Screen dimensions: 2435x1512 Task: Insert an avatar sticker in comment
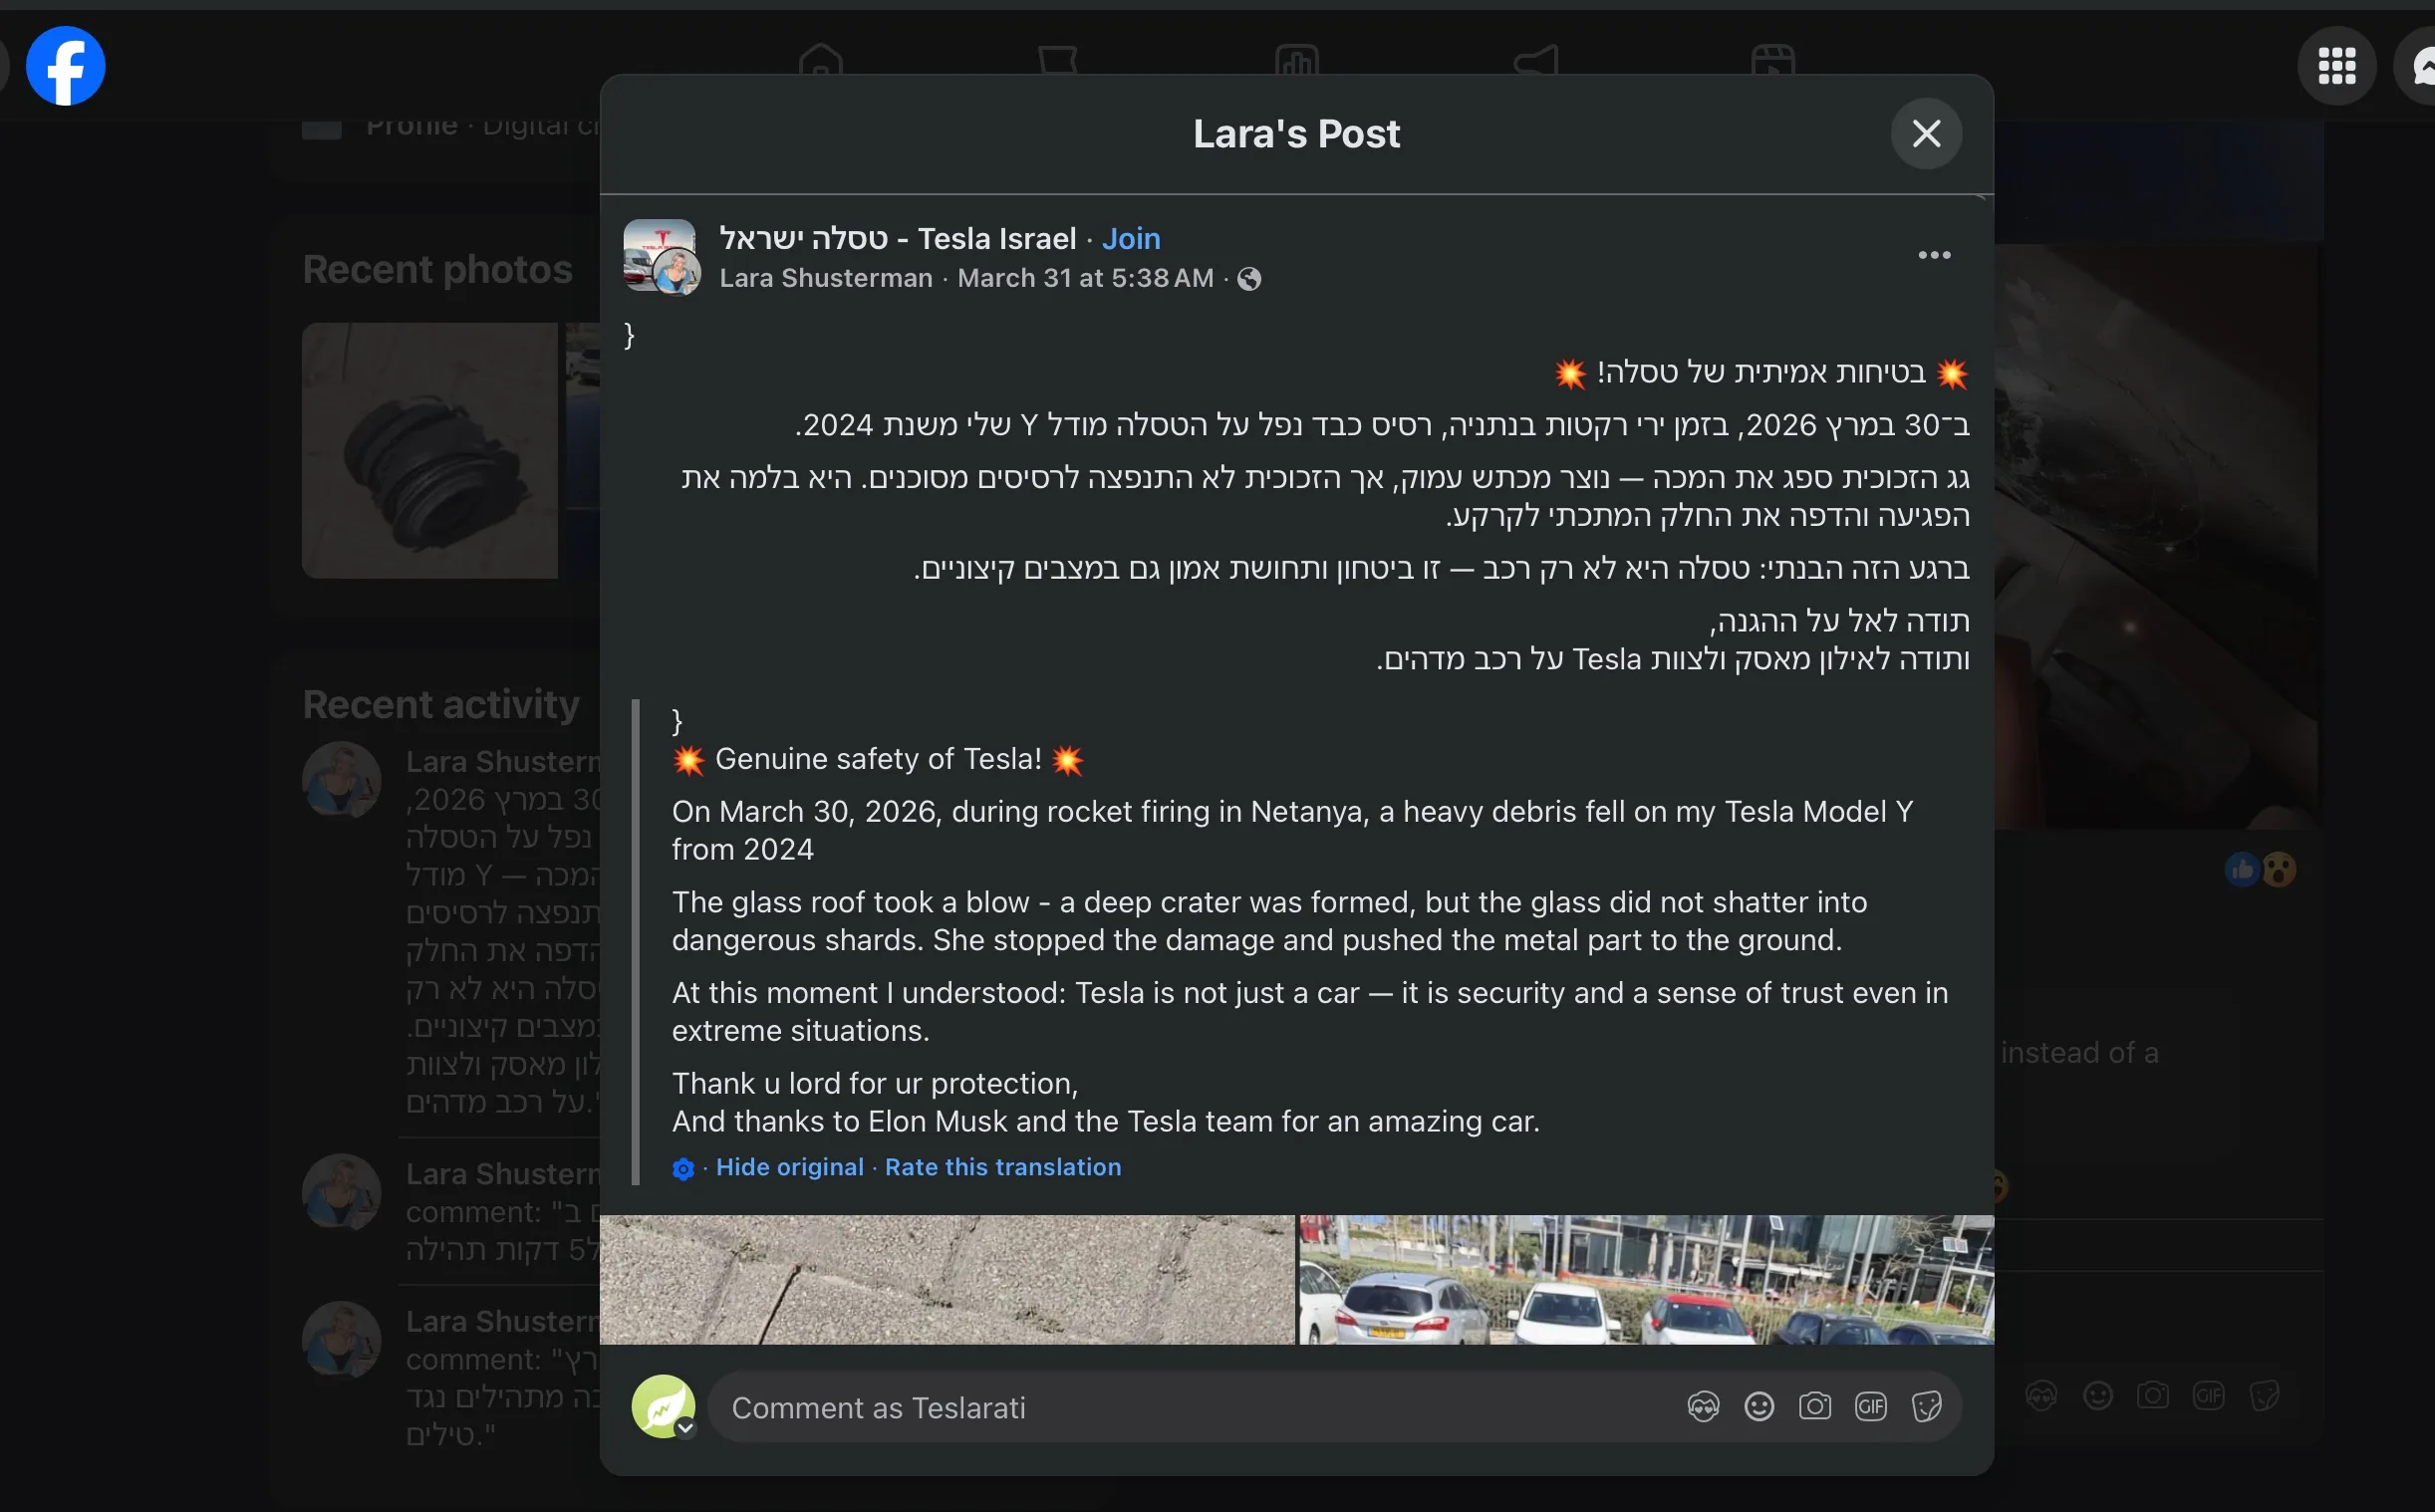[x=1702, y=1408]
